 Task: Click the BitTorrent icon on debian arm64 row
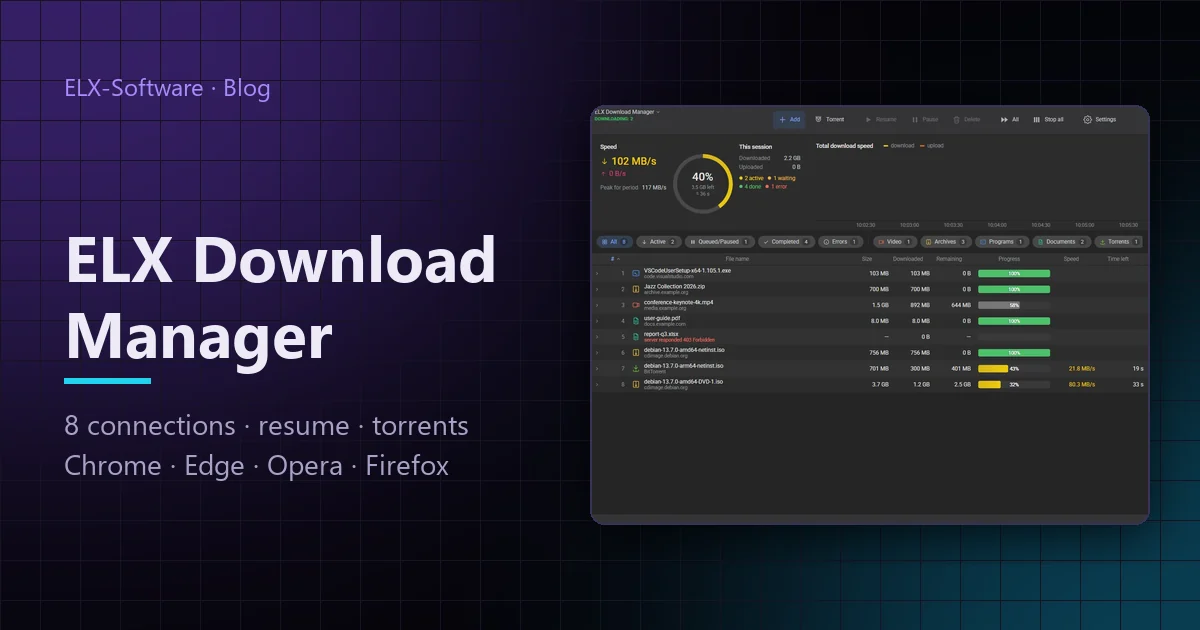[636, 368]
